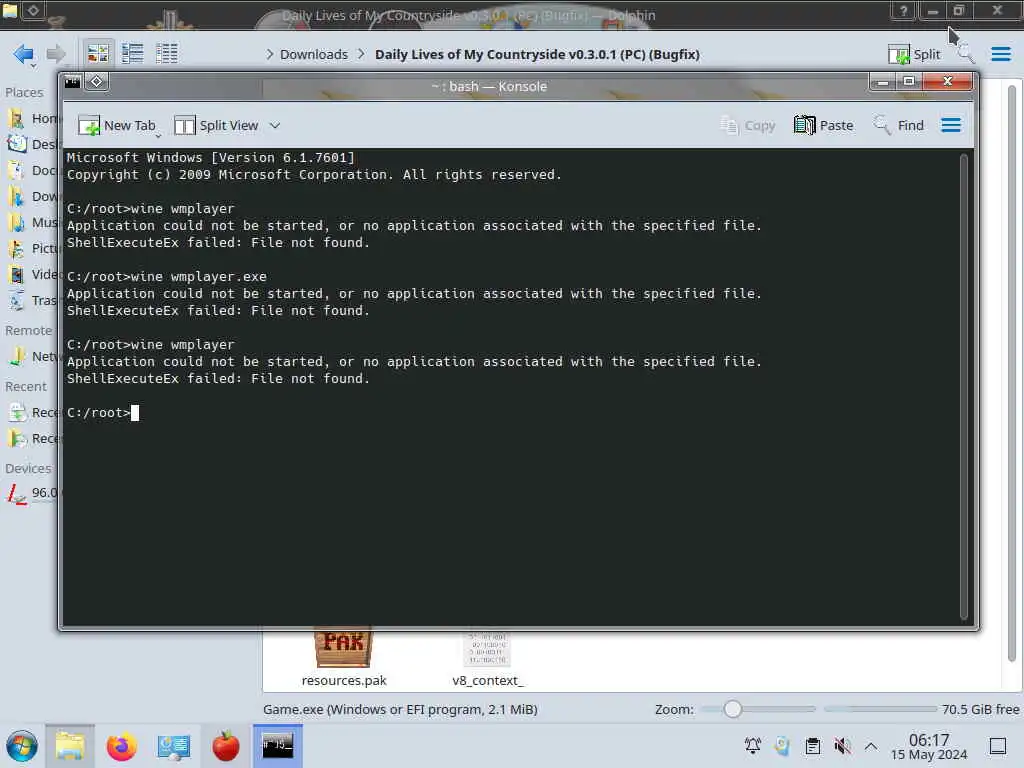Select Desktop in Places sidebar
This screenshot has height=768, width=1024.
34,144
